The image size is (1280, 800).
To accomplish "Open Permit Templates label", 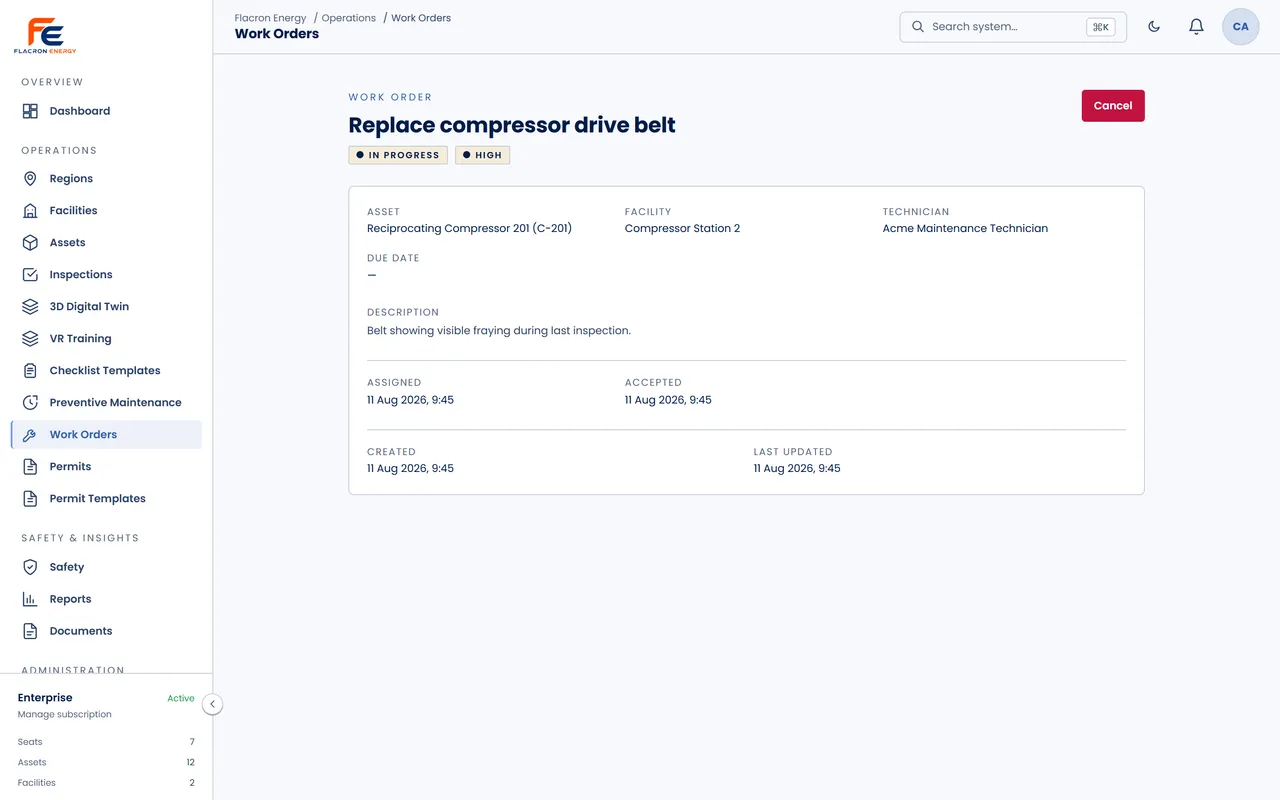I will tap(98, 499).
